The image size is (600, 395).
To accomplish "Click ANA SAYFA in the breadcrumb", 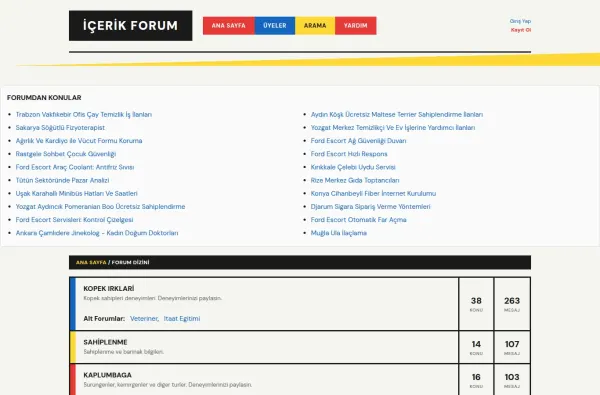I will pyautogui.click(x=91, y=263).
